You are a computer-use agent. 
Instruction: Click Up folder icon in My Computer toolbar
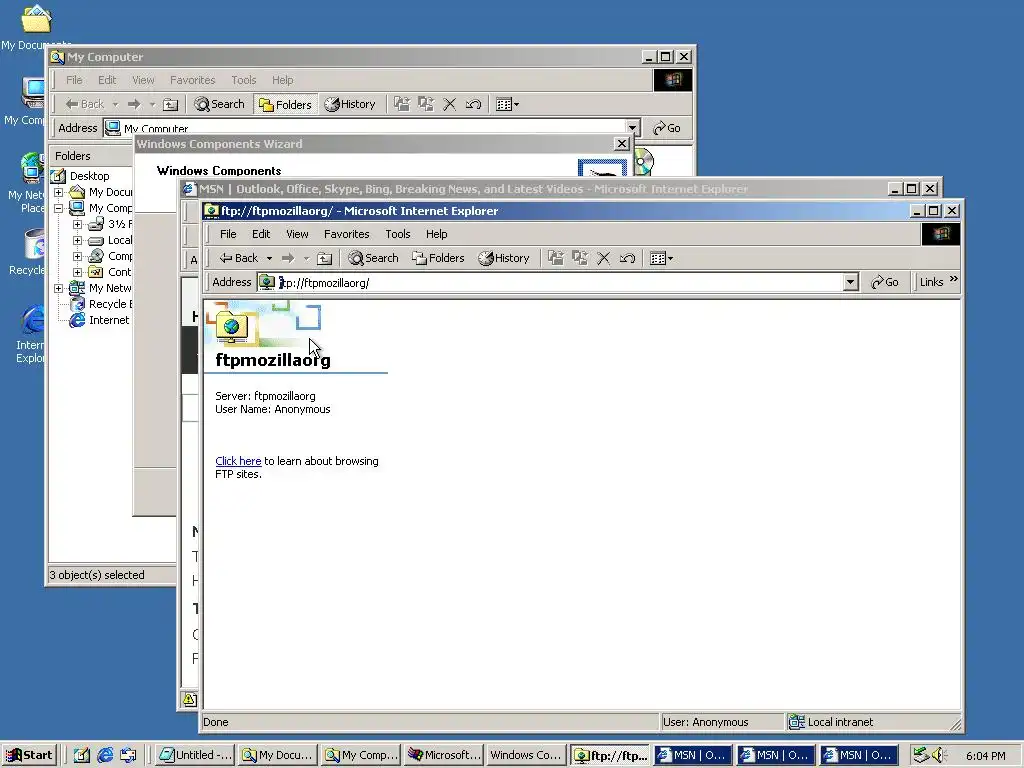coord(170,104)
